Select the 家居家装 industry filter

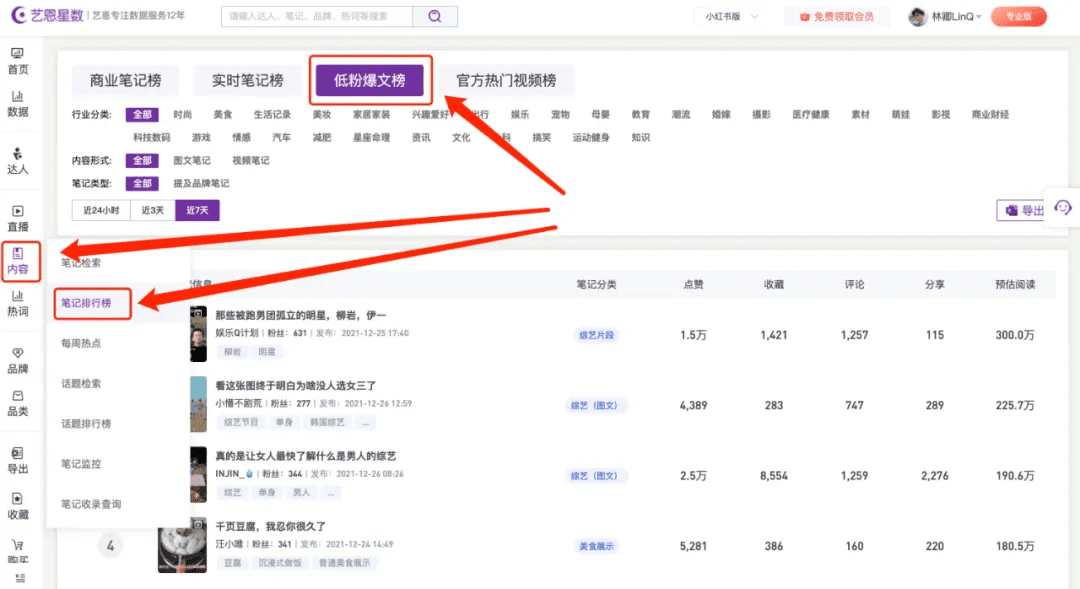coord(371,114)
